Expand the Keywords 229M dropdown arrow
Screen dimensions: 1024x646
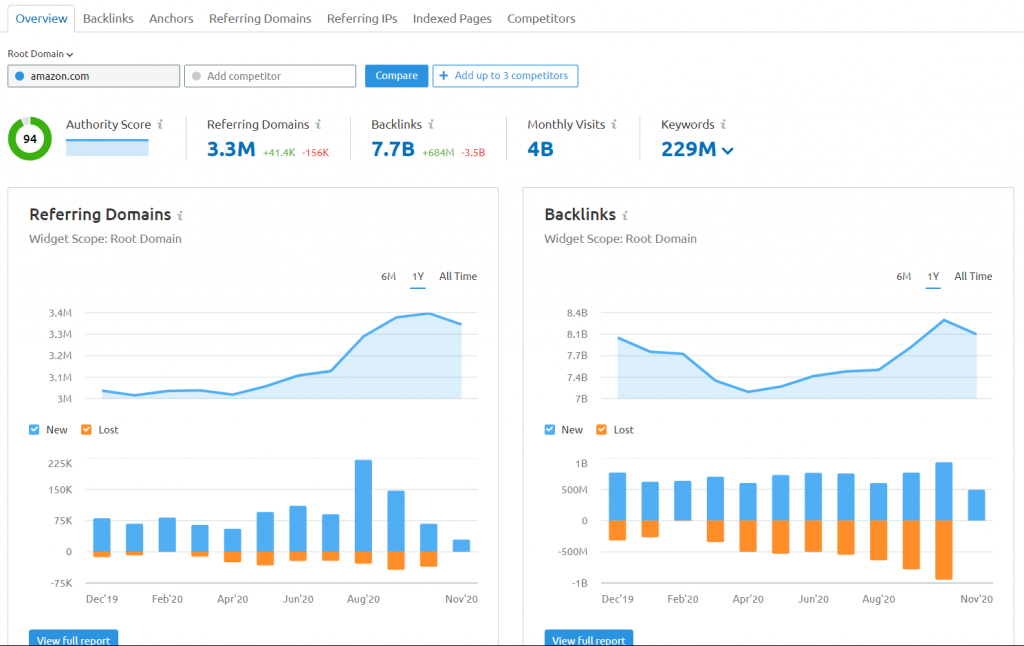point(728,151)
